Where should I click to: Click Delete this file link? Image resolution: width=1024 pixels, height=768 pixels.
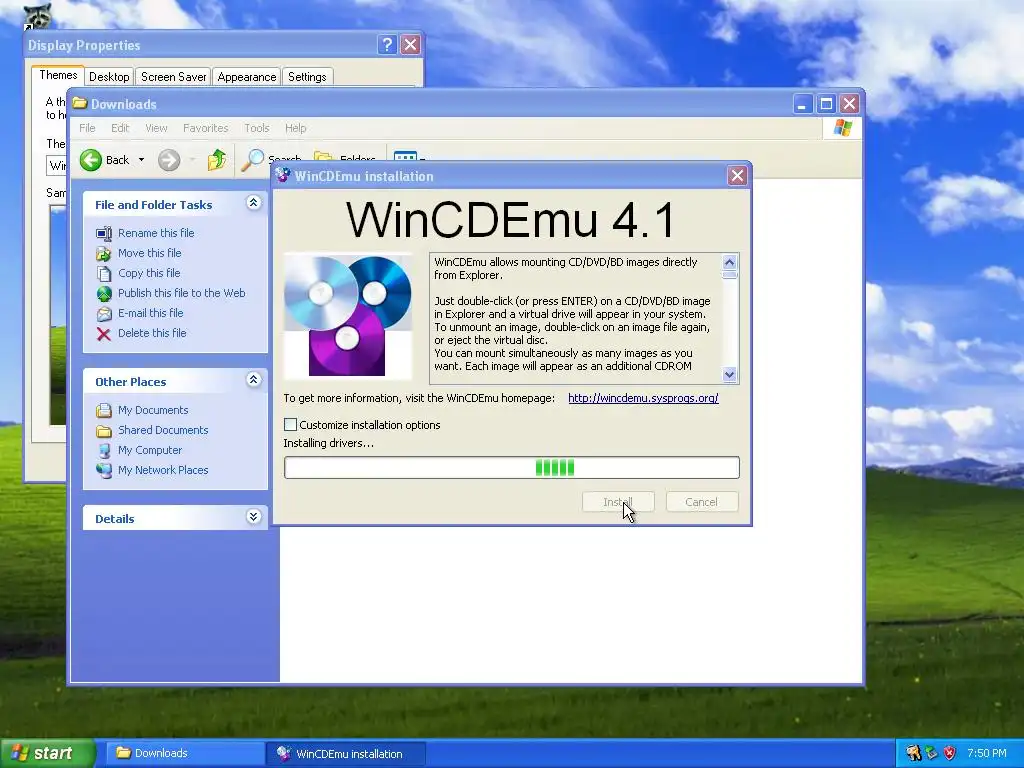[152, 333]
